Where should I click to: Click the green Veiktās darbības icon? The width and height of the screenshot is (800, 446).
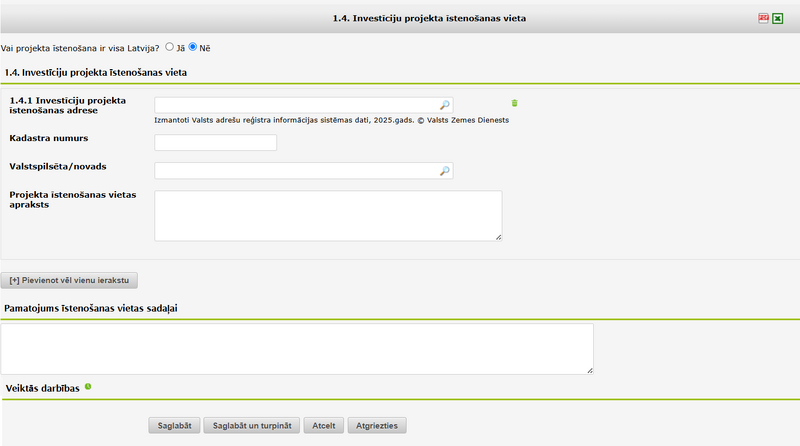click(x=88, y=386)
